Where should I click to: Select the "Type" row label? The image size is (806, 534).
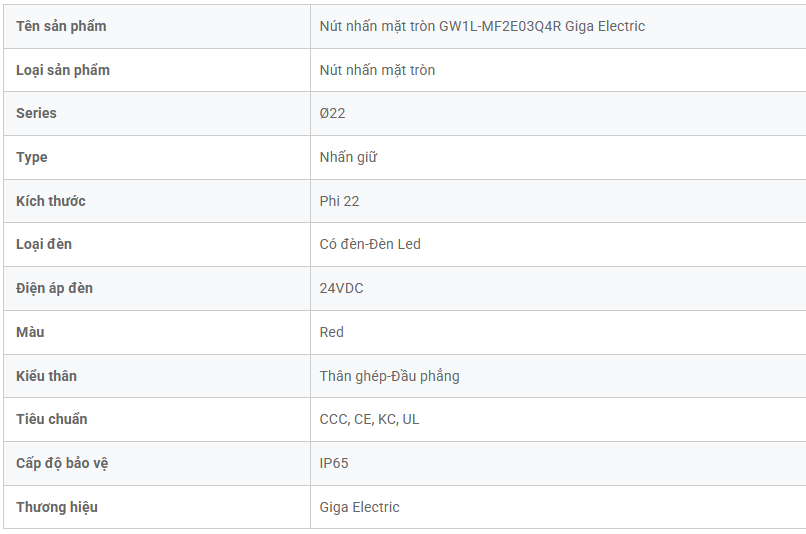32,157
